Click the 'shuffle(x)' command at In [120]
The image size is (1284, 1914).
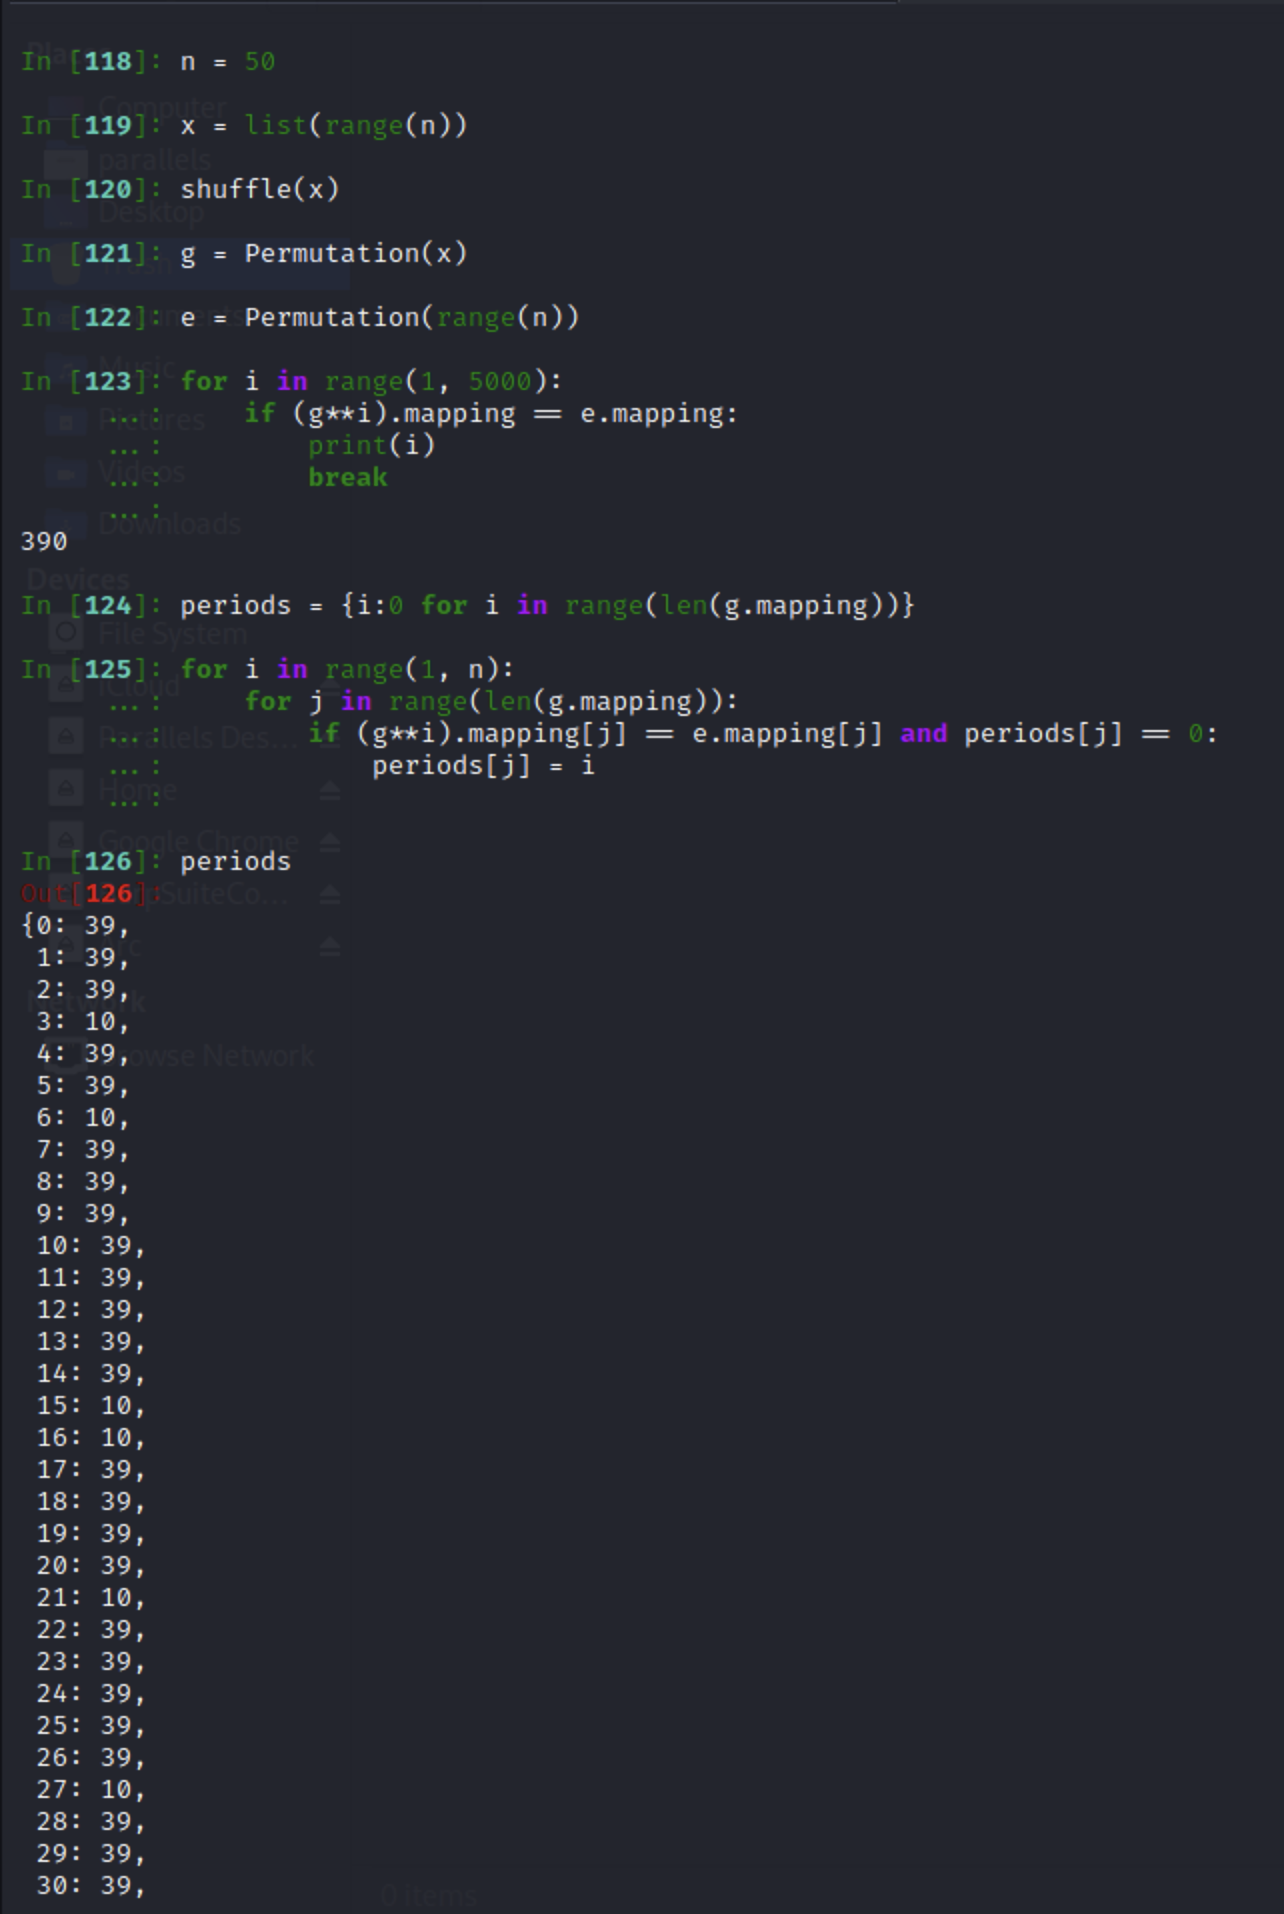[259, 190]
